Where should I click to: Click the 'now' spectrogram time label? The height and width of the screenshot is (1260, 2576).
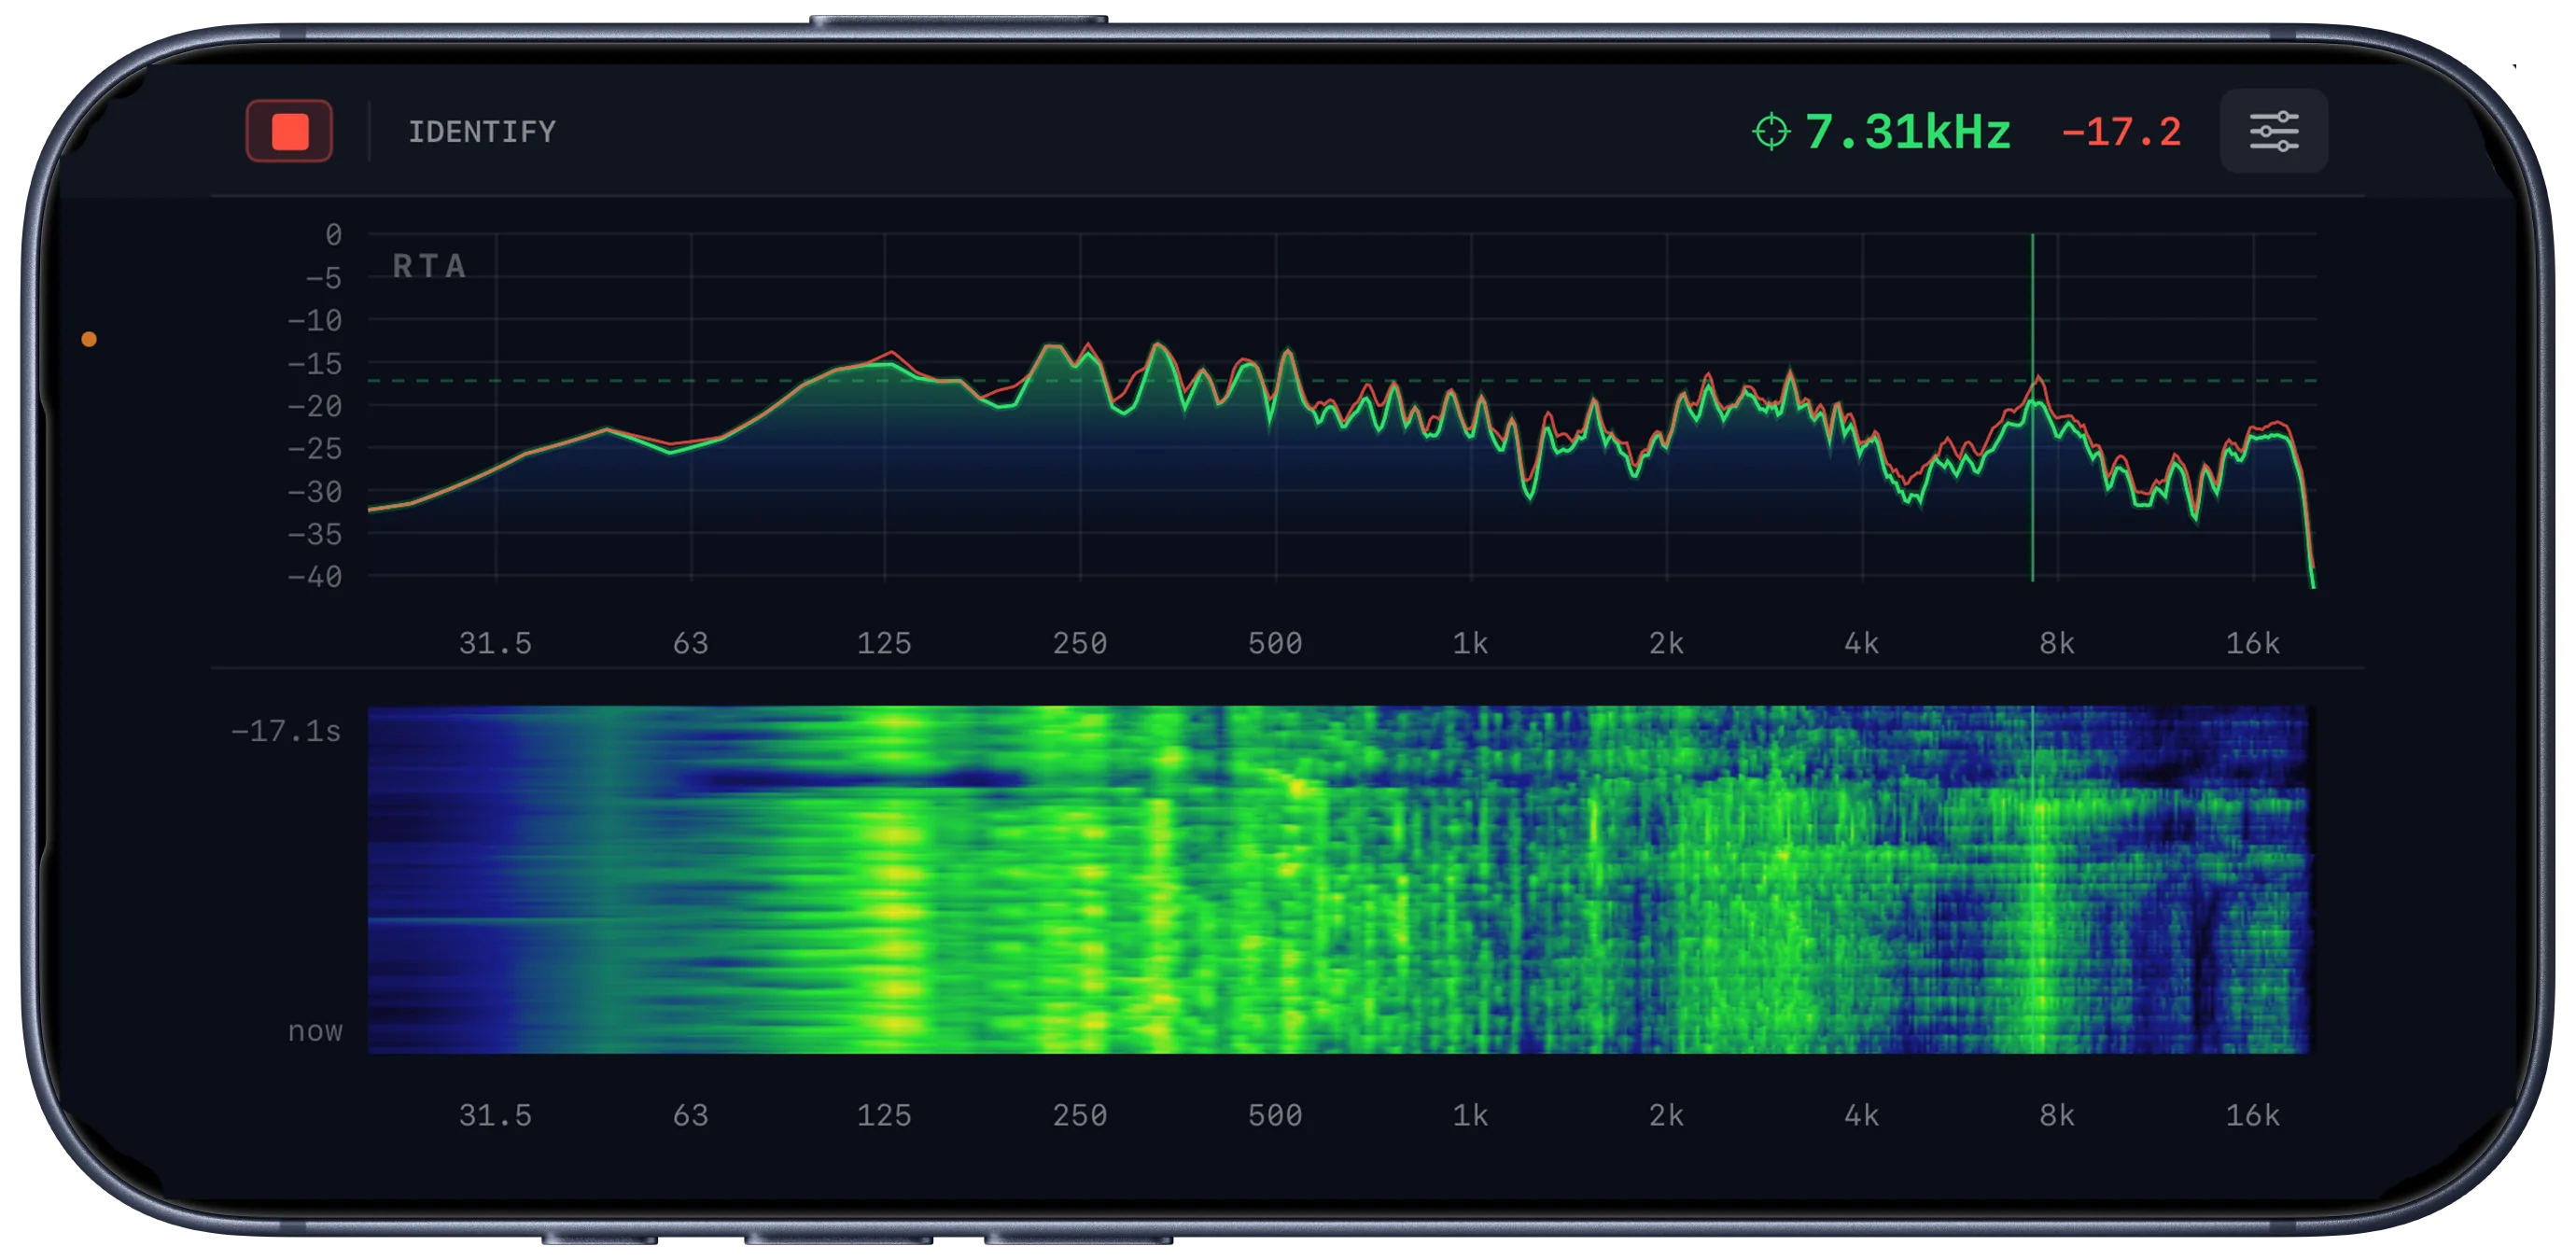[315, 1031]
